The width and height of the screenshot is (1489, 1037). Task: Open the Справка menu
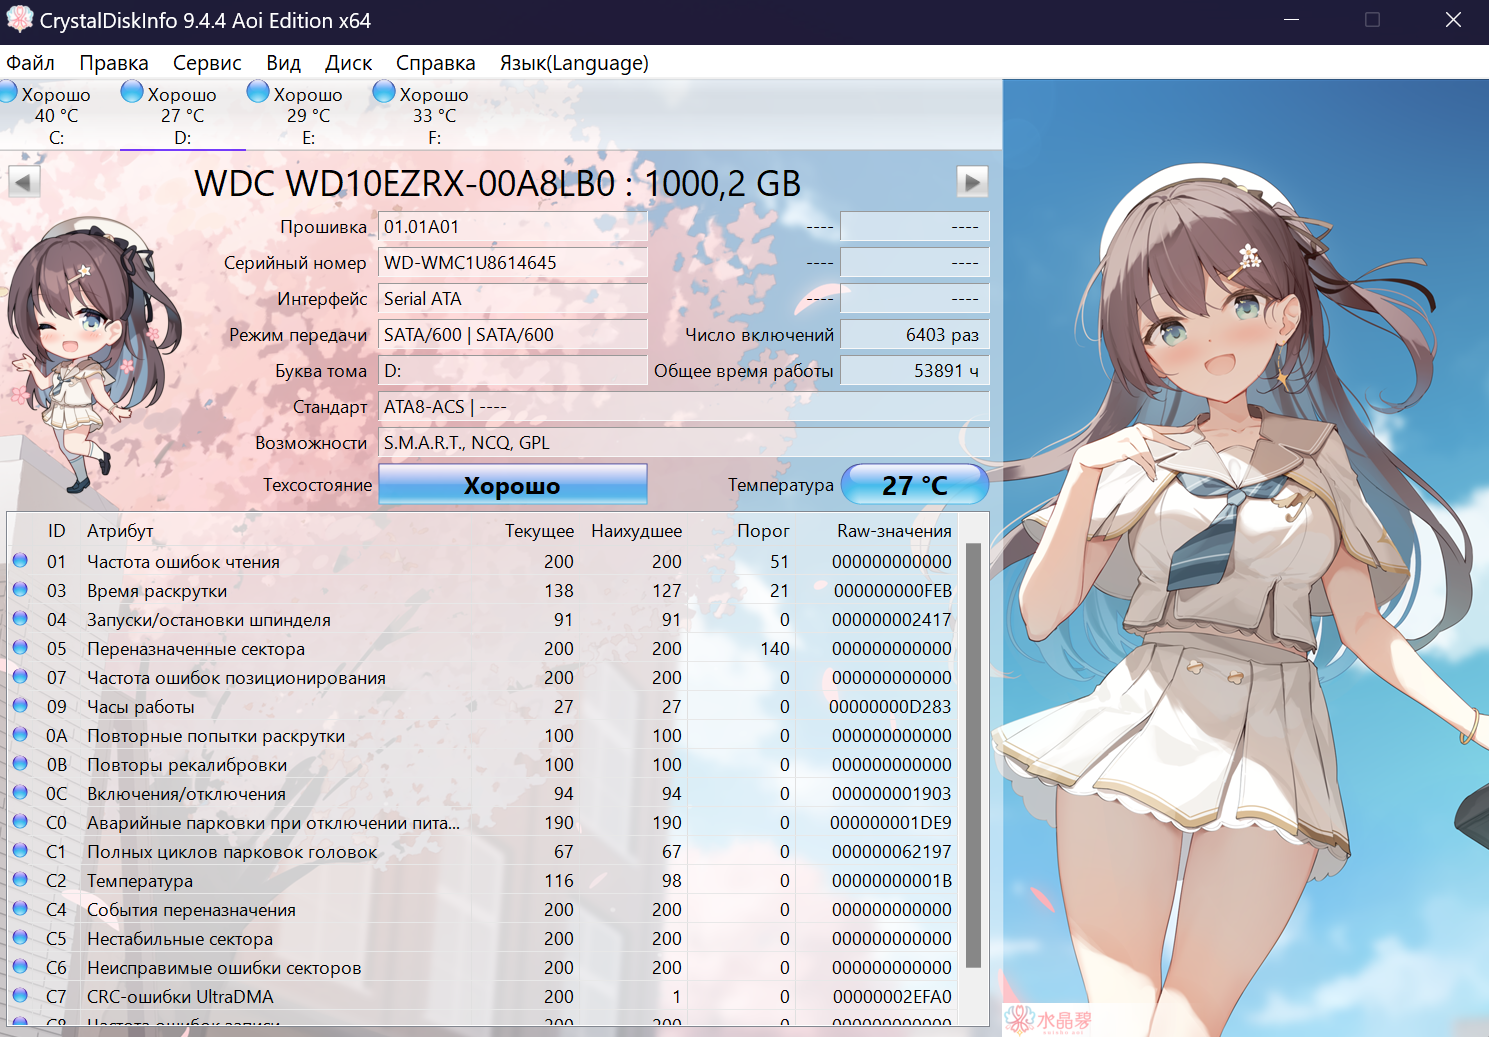pos(435,63)
